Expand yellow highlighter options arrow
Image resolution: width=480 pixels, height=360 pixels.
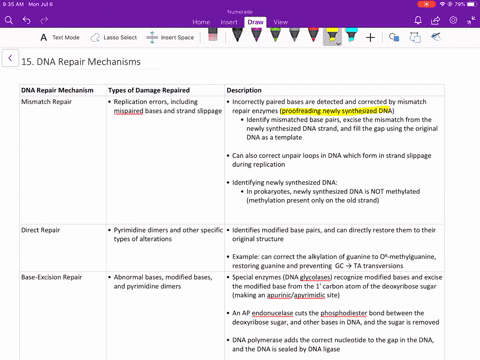pyautogui.click(x=338, y=43)
